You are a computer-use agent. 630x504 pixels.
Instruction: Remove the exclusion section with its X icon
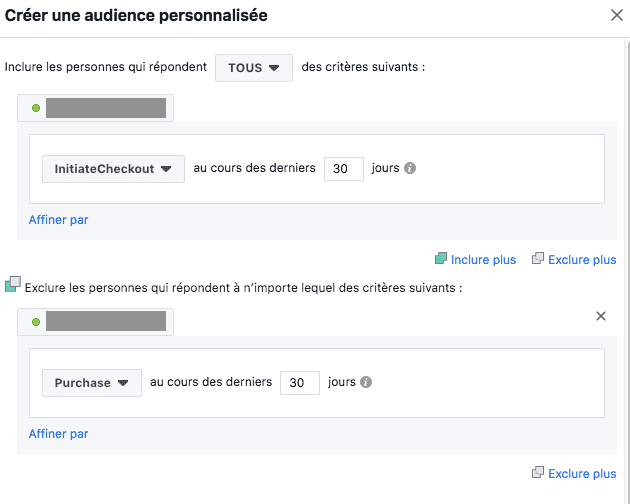point(601,316)
